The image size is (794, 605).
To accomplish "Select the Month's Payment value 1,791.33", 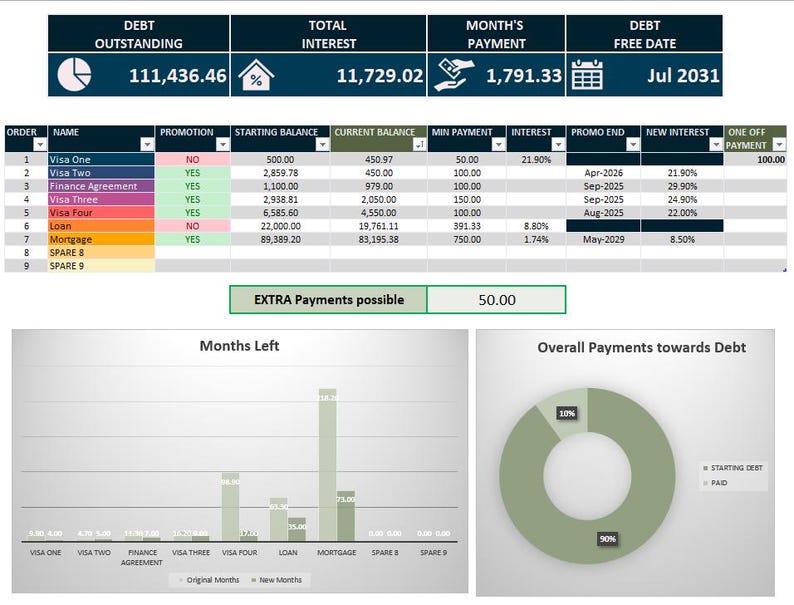I will coord(524,76).
